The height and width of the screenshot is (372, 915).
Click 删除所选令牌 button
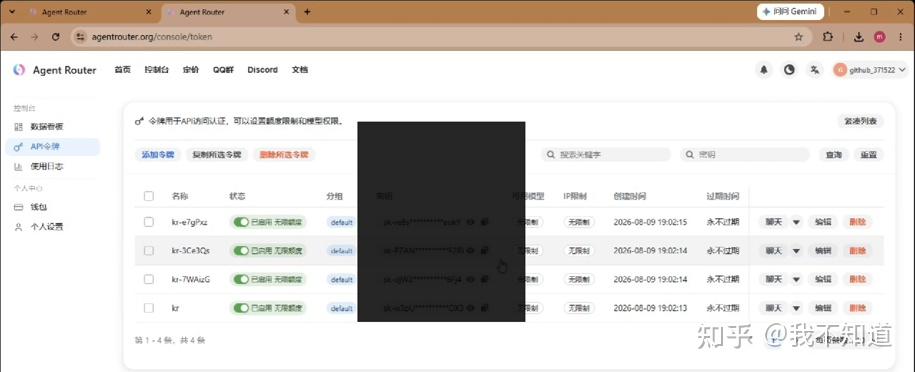pos(284,155)
